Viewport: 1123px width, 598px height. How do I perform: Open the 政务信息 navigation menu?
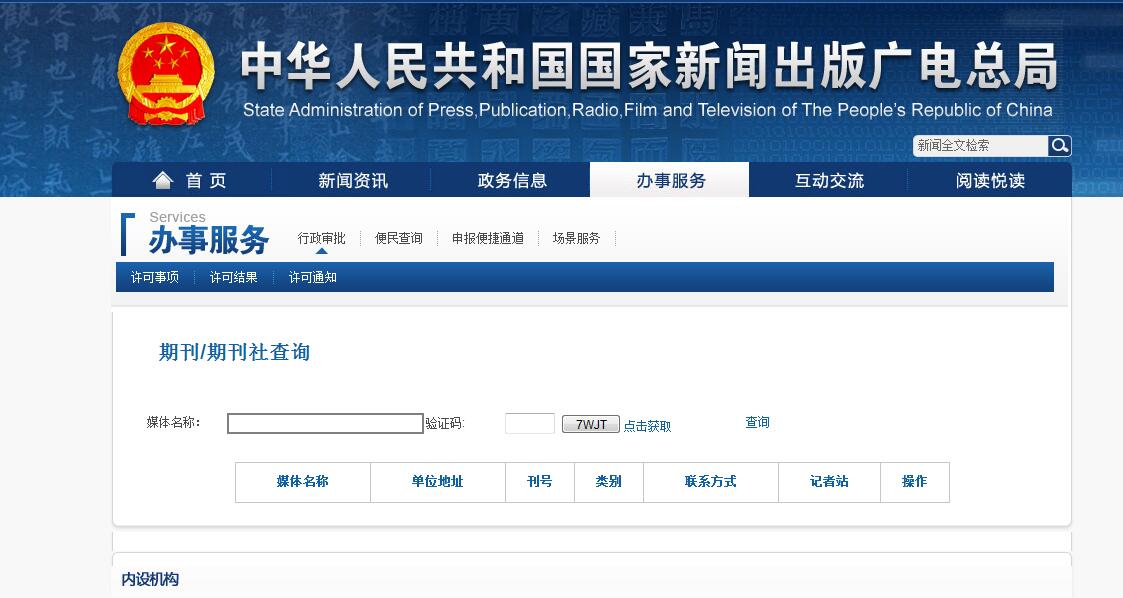(x=513, y=180)
